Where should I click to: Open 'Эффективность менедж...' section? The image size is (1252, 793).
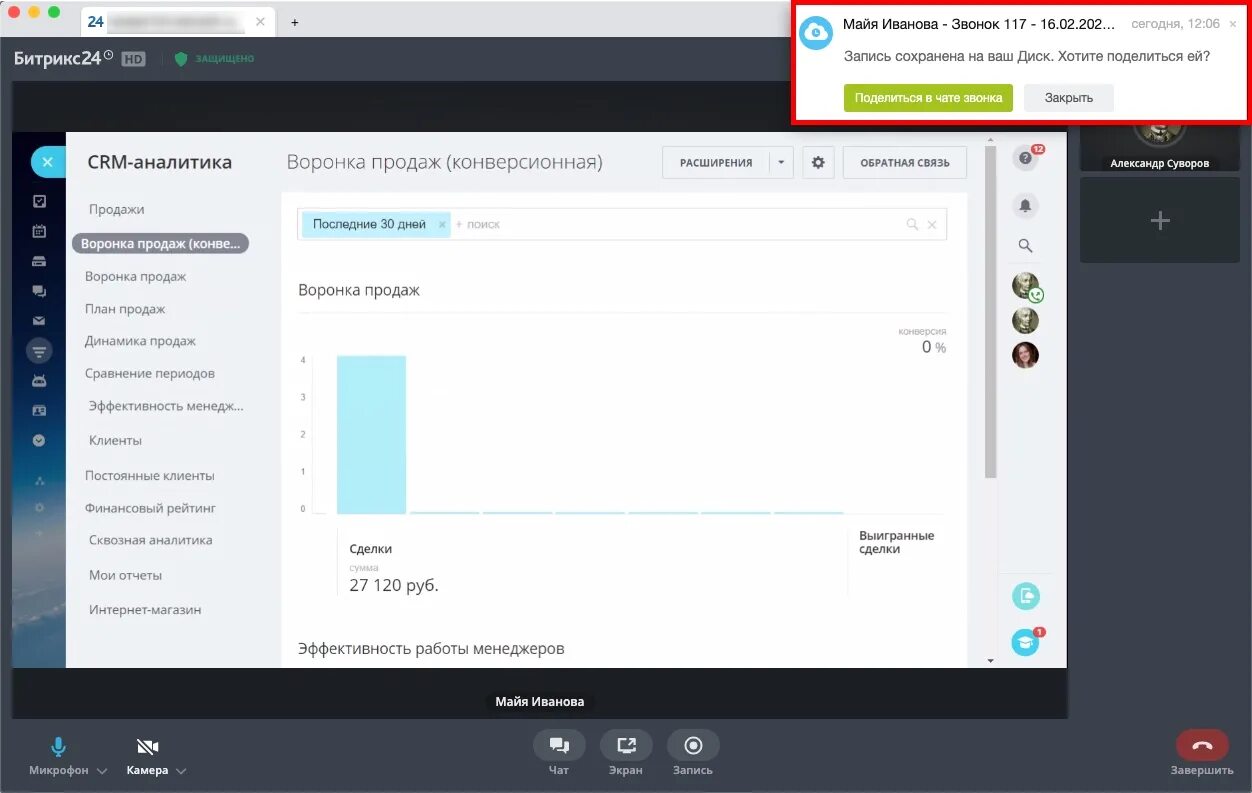coord(166,406)
